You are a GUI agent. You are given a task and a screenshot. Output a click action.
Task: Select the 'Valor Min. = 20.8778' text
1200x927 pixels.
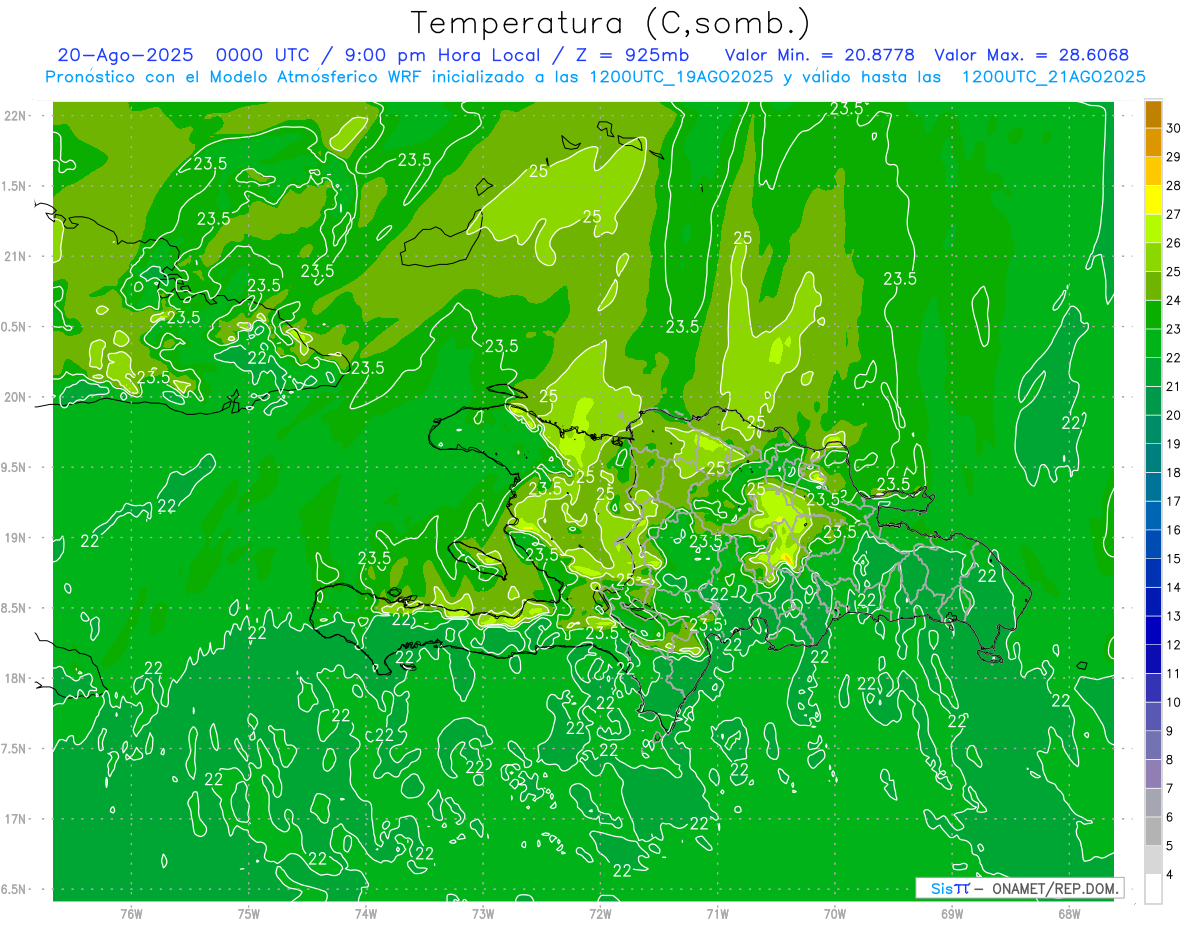tap(819, 55)
